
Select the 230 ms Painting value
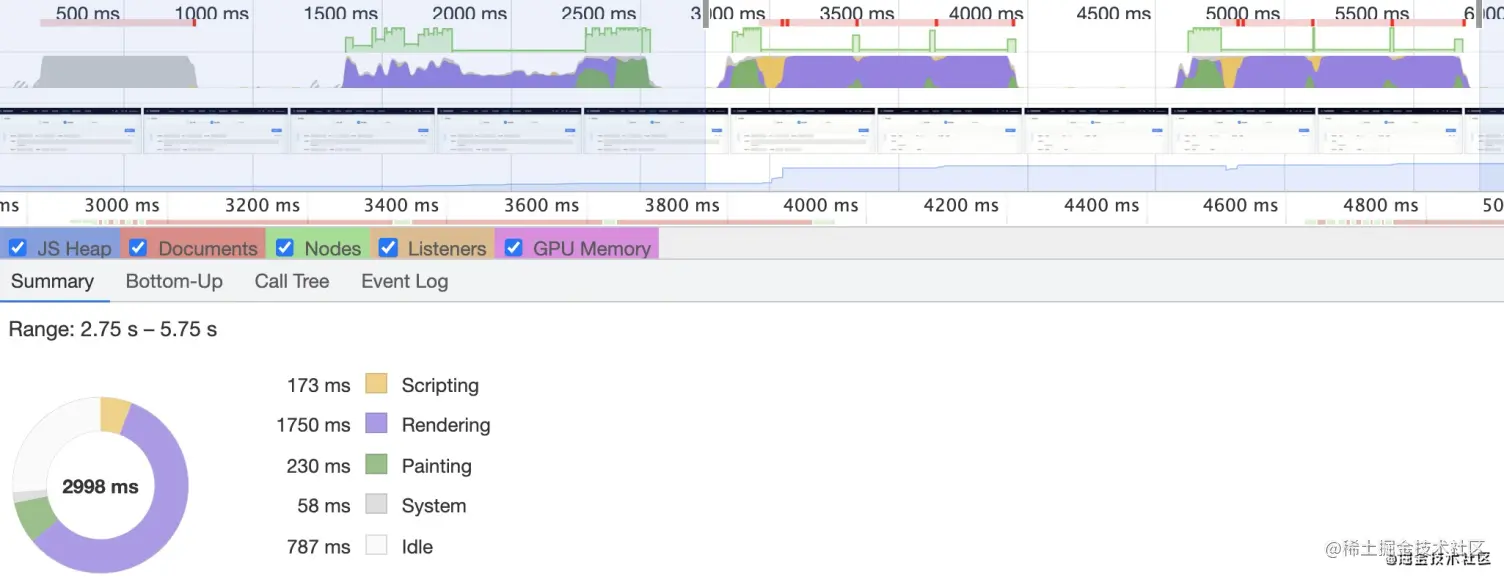point(318,466)
